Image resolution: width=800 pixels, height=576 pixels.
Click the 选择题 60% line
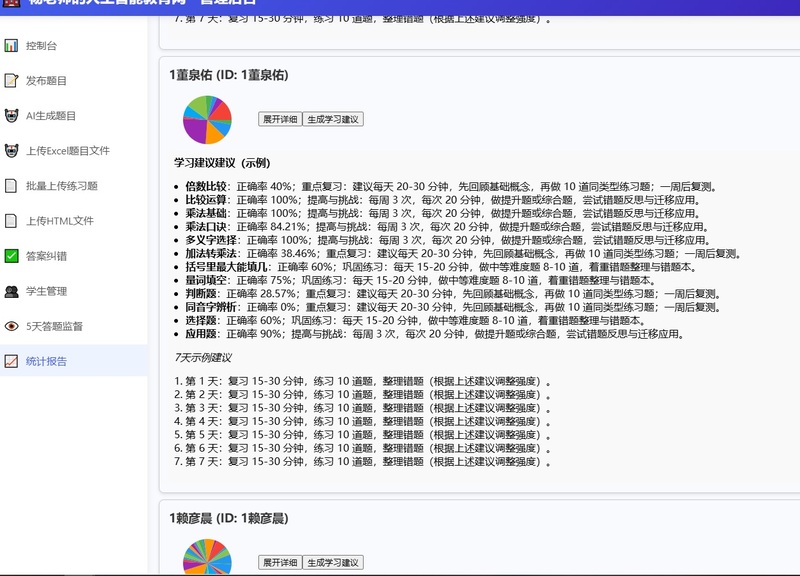click(416, 320)
